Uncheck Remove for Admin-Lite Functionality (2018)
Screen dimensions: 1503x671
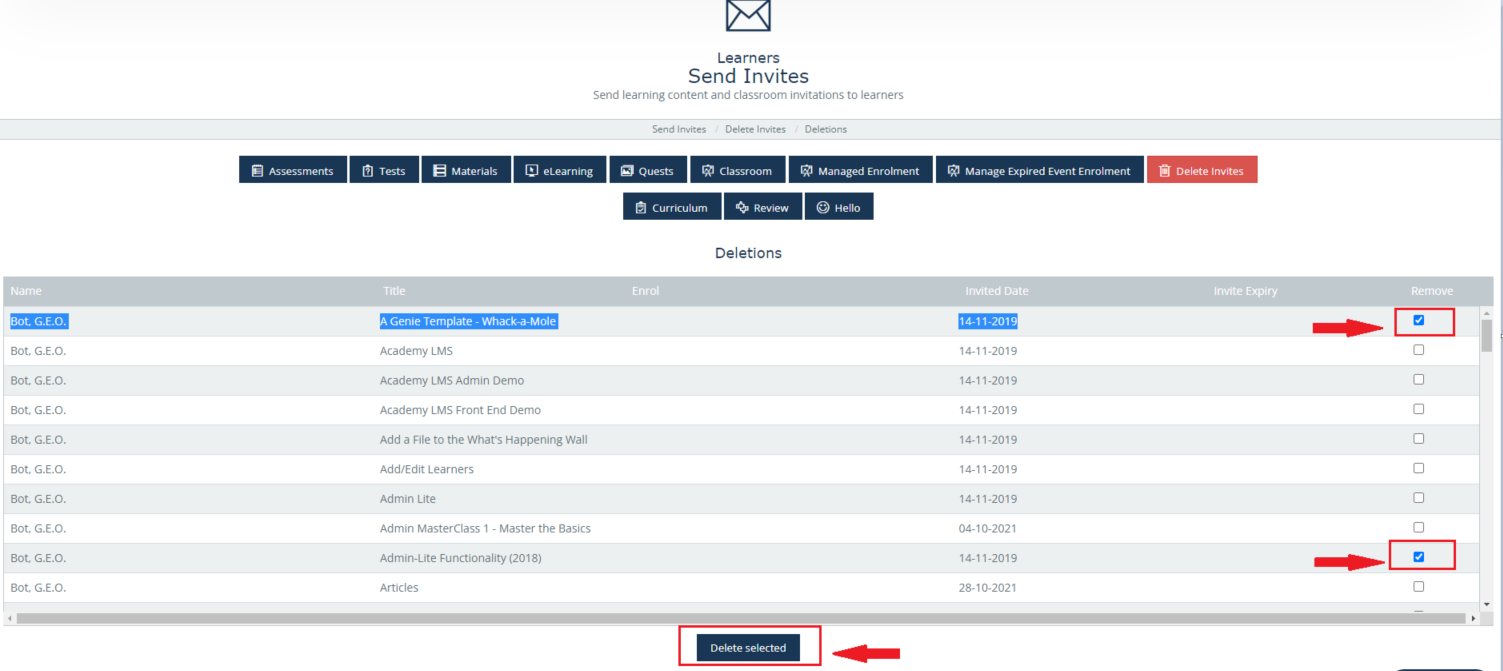point(1418,557)
